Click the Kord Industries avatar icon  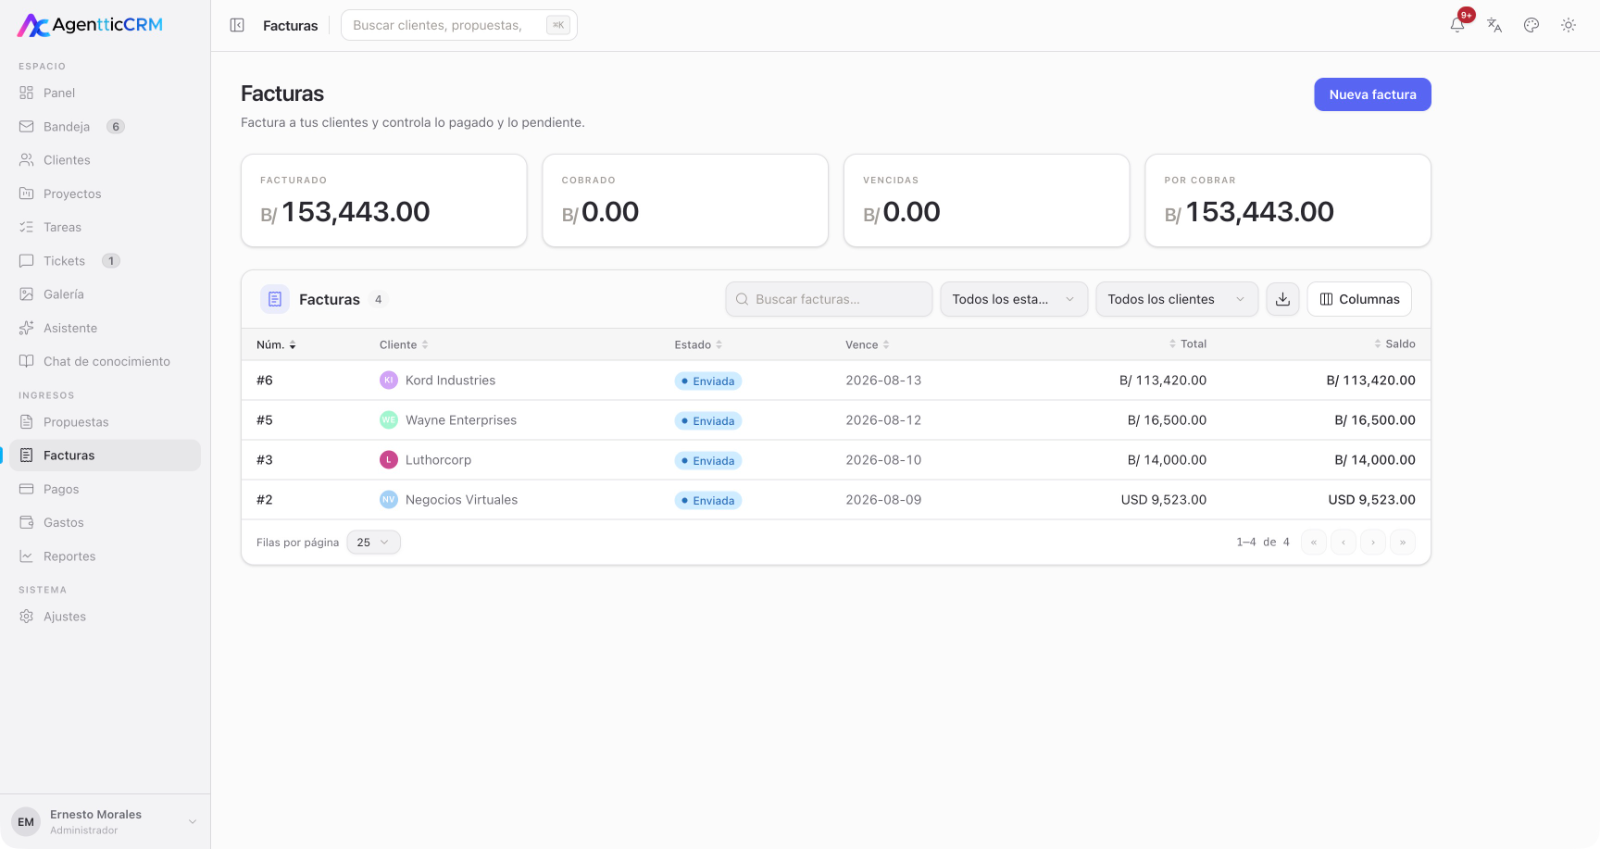click(x=389, y=380)
